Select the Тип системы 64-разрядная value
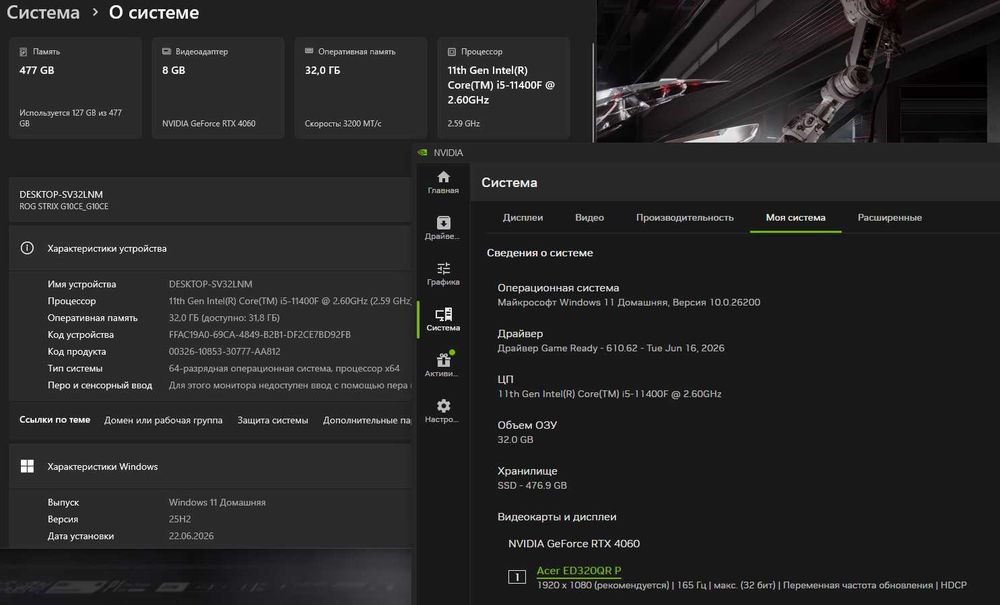Image resolution: width=1000 pixels, height=605 pixels. tap(284, 368)
